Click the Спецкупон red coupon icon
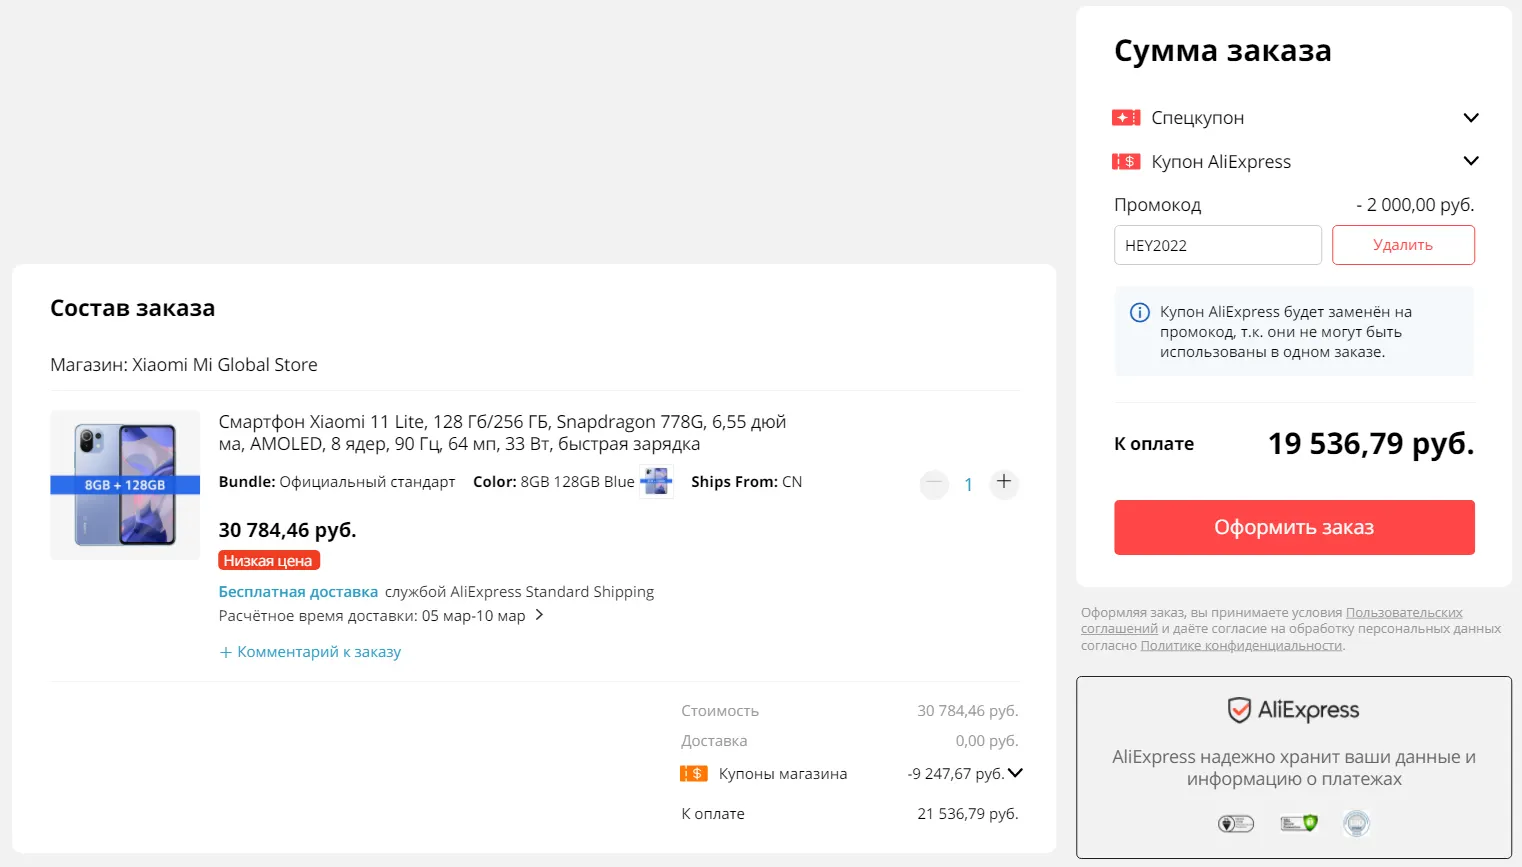The width and height of the screenshot is (1522, 867). point(1125,118)
